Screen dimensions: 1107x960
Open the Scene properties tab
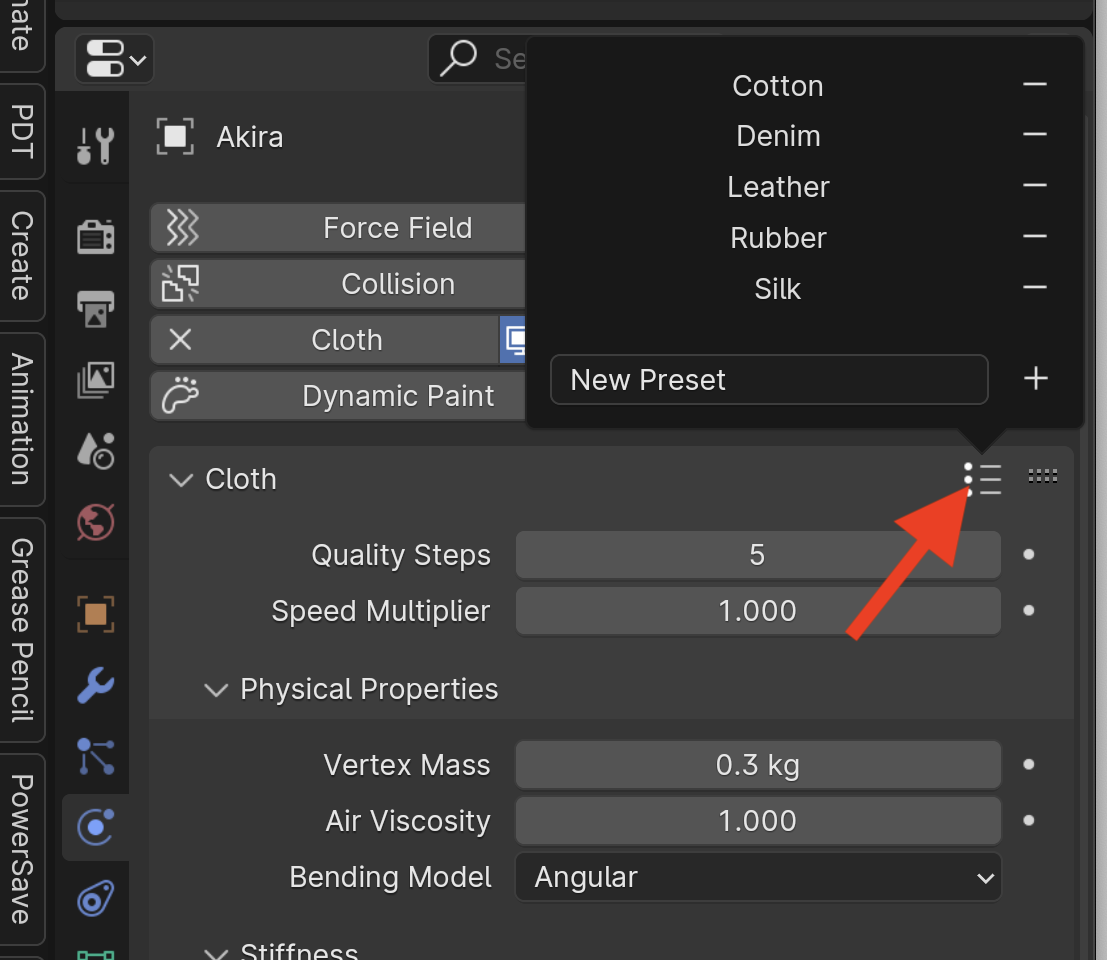(95, 451)
